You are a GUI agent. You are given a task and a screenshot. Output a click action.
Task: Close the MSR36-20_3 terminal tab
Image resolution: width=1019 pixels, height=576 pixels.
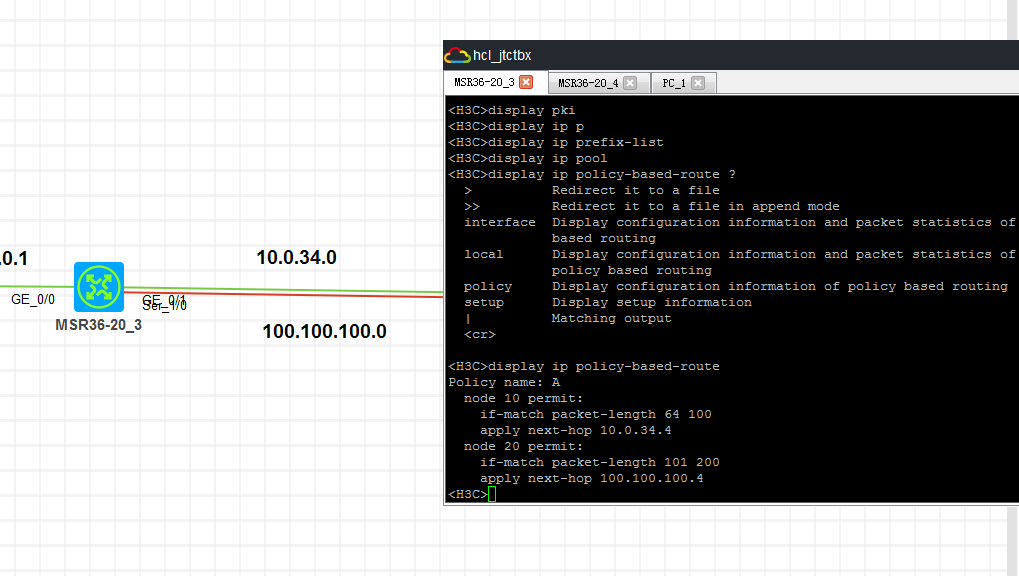point(526,82)
